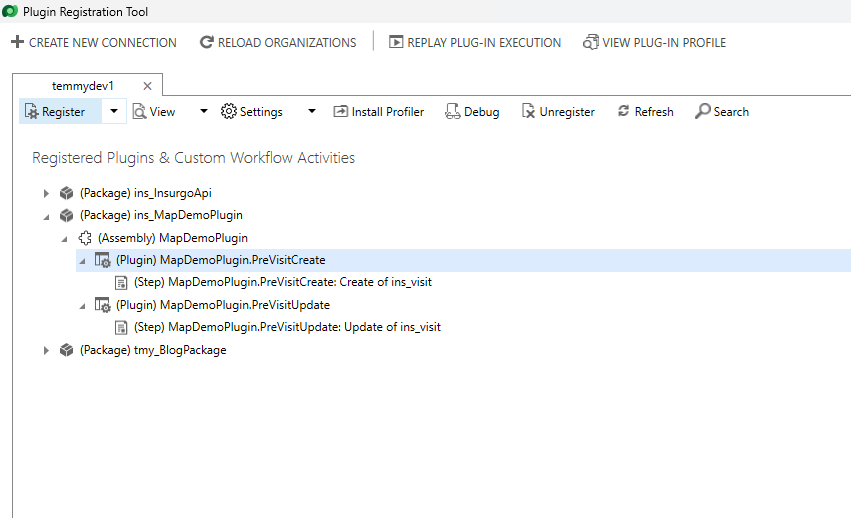Click the Debug icon

(452, 111)
